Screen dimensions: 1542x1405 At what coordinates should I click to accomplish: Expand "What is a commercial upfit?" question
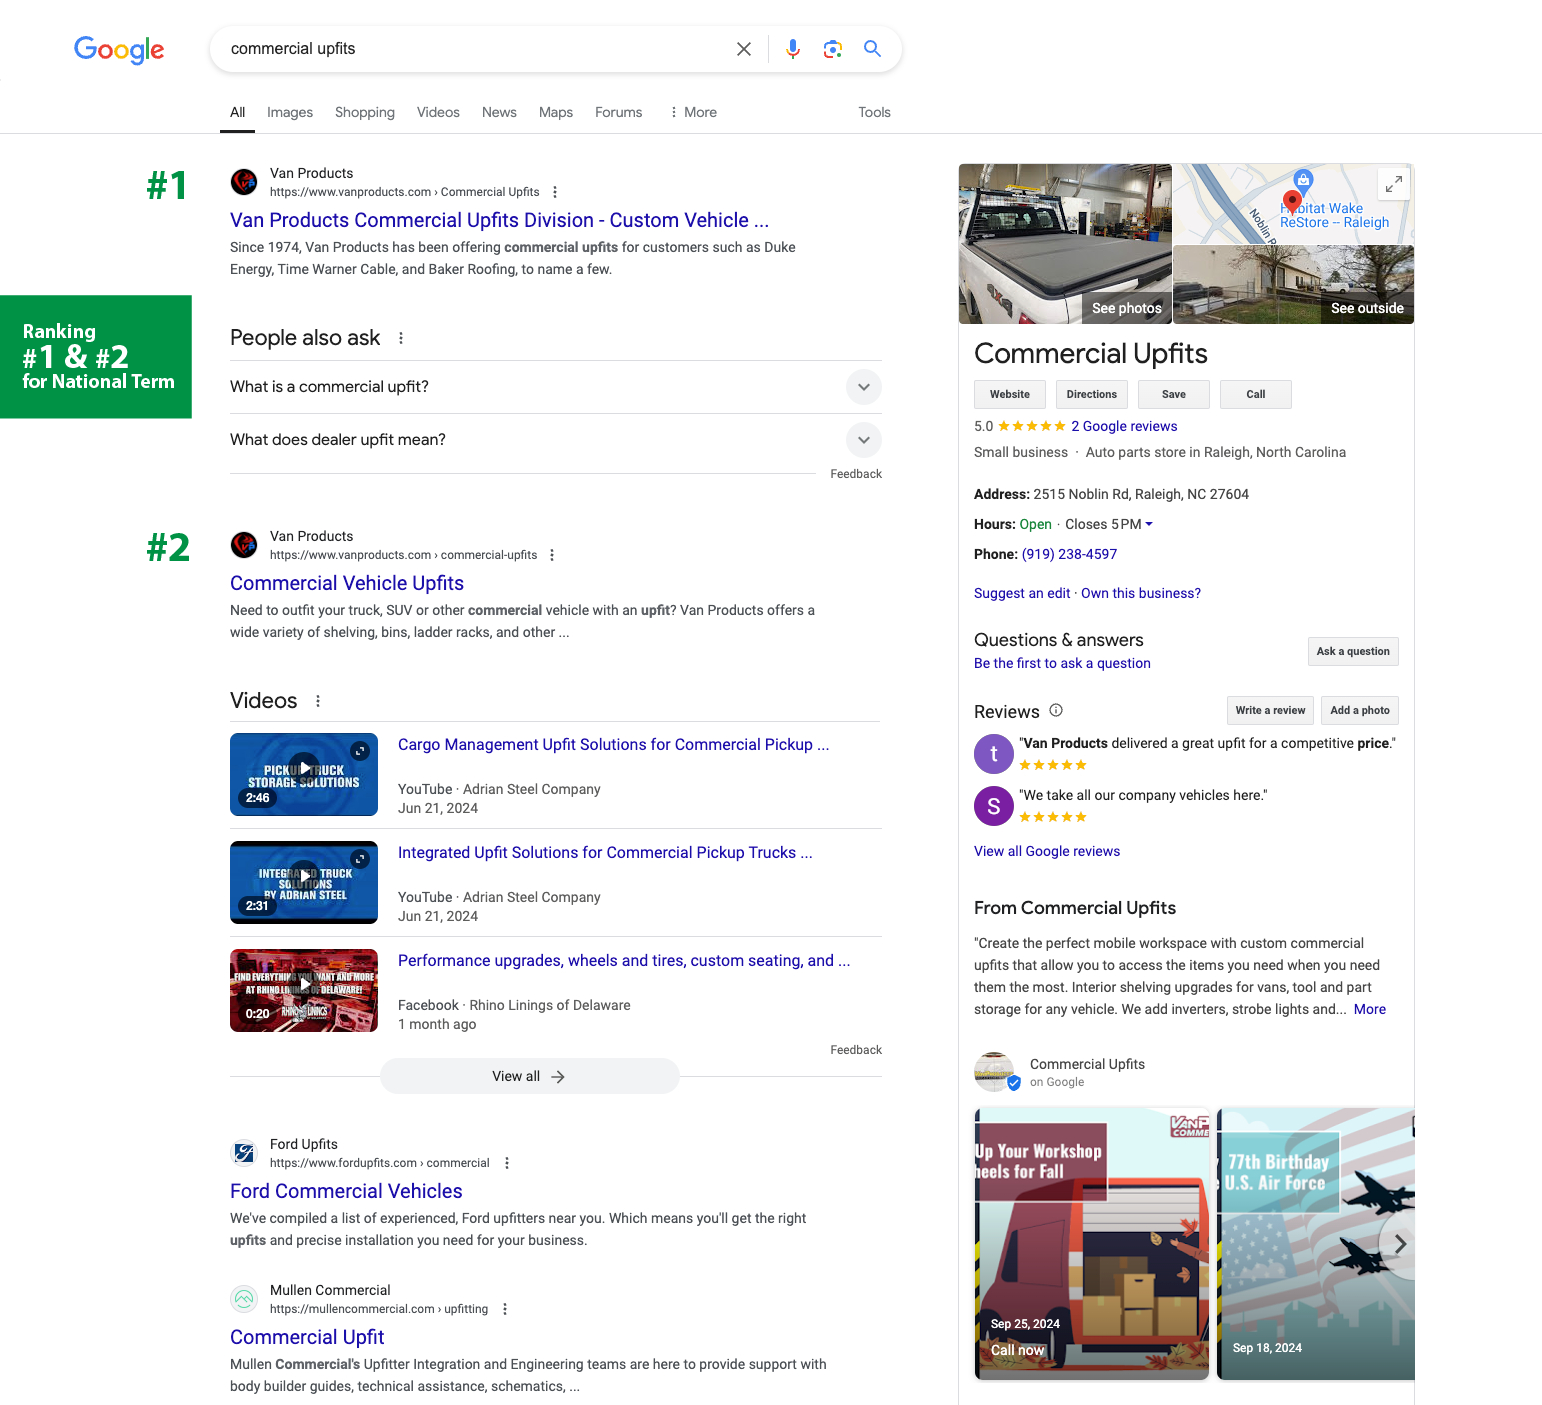click(863, 387)
